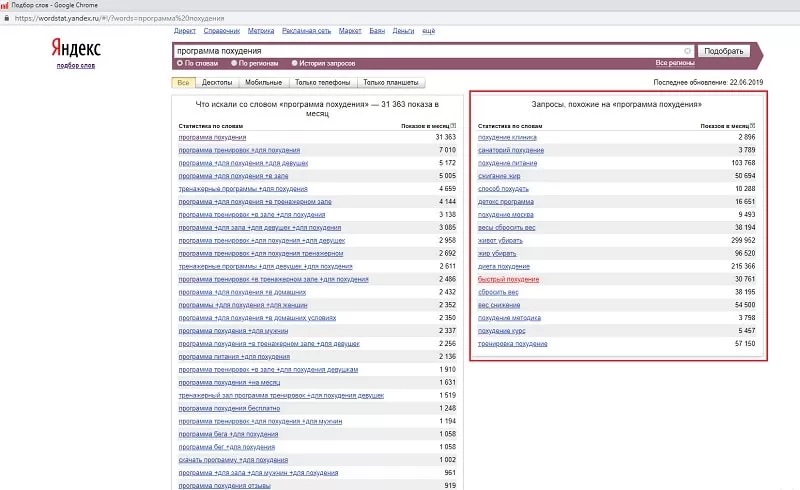Open the 'Баян' top navigation link
This screenshot has height=490, width=800.
377,31
